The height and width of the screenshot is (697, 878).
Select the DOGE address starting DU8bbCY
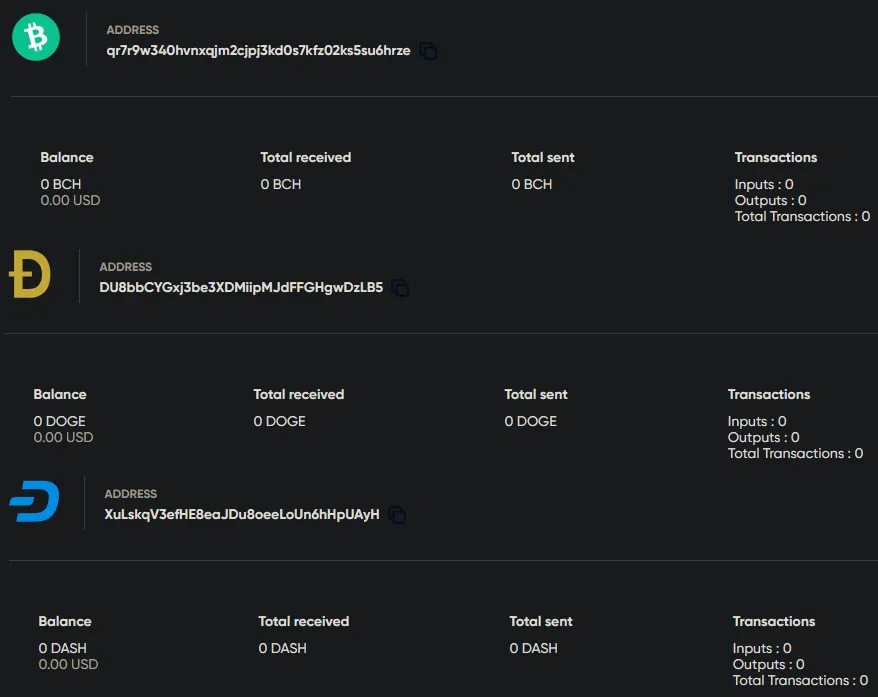241,287
